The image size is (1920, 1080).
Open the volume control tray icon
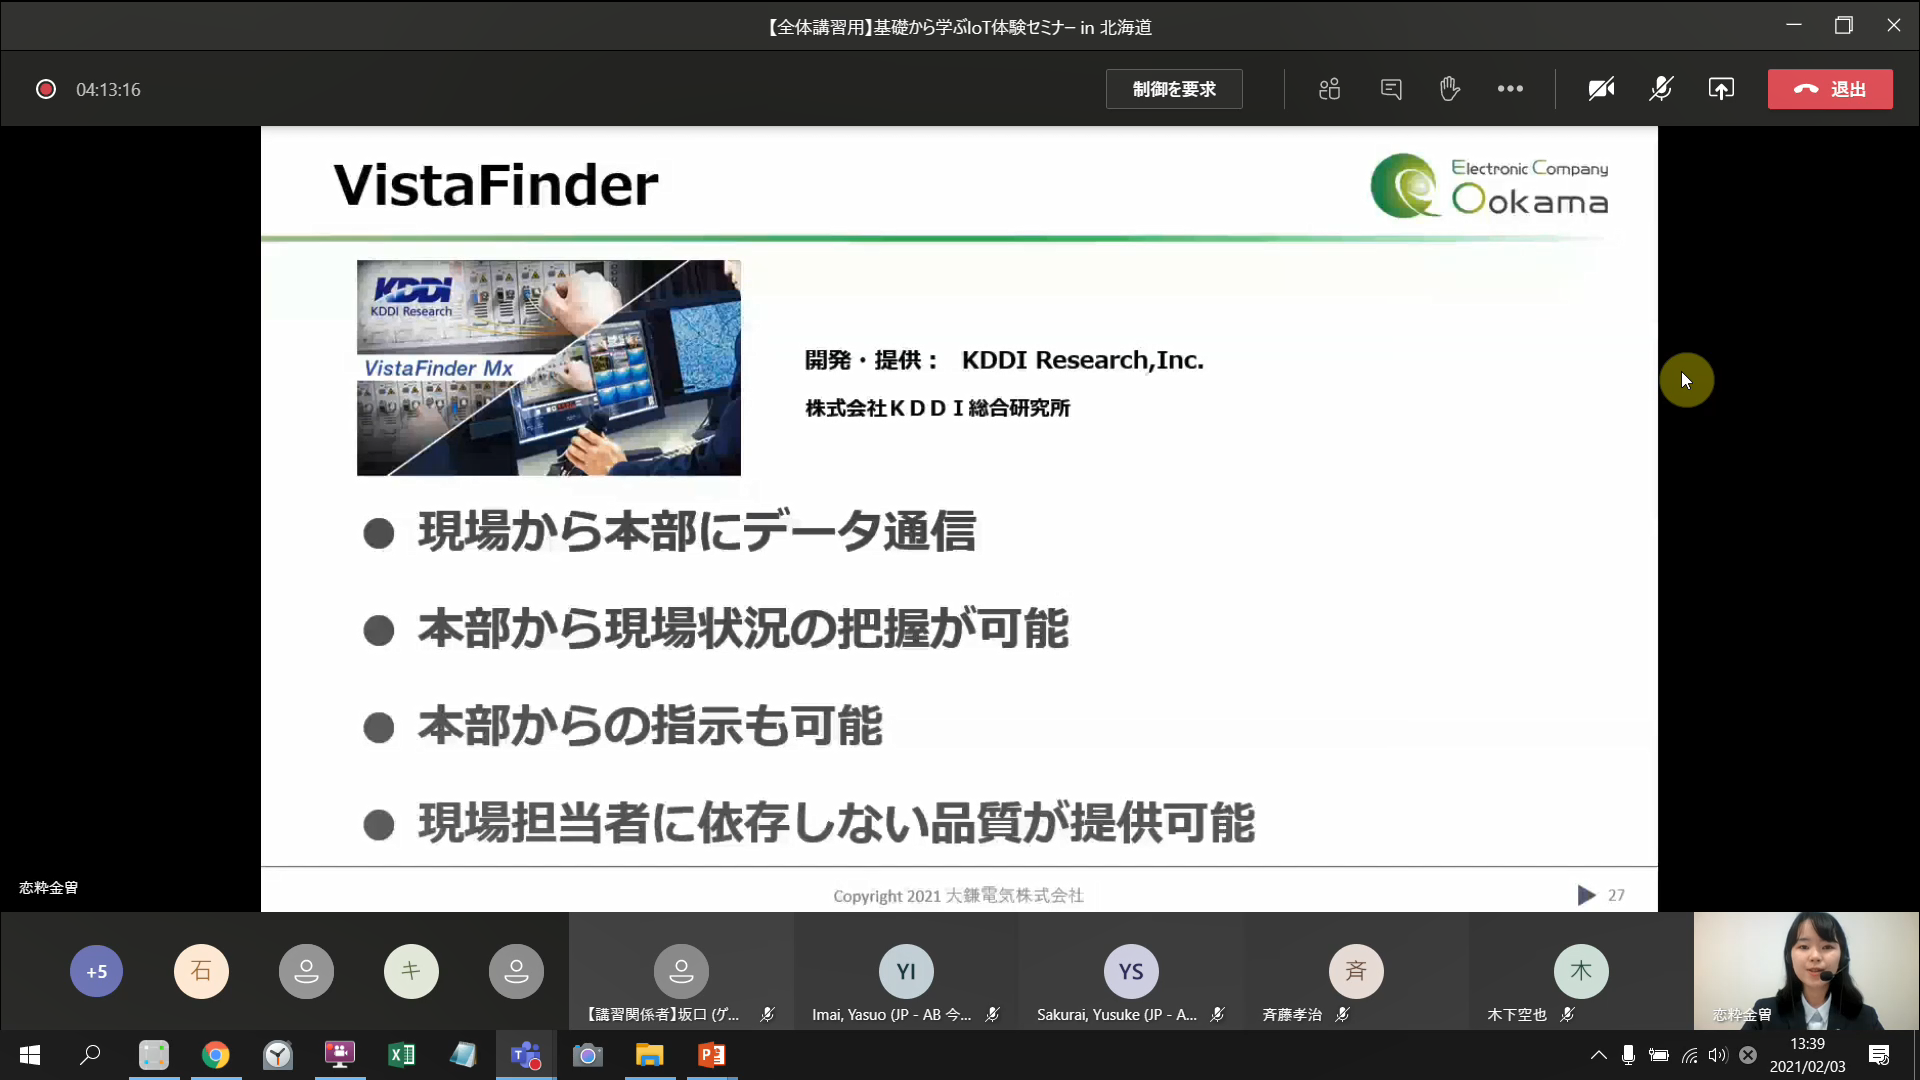(x=1718, y=1055)
